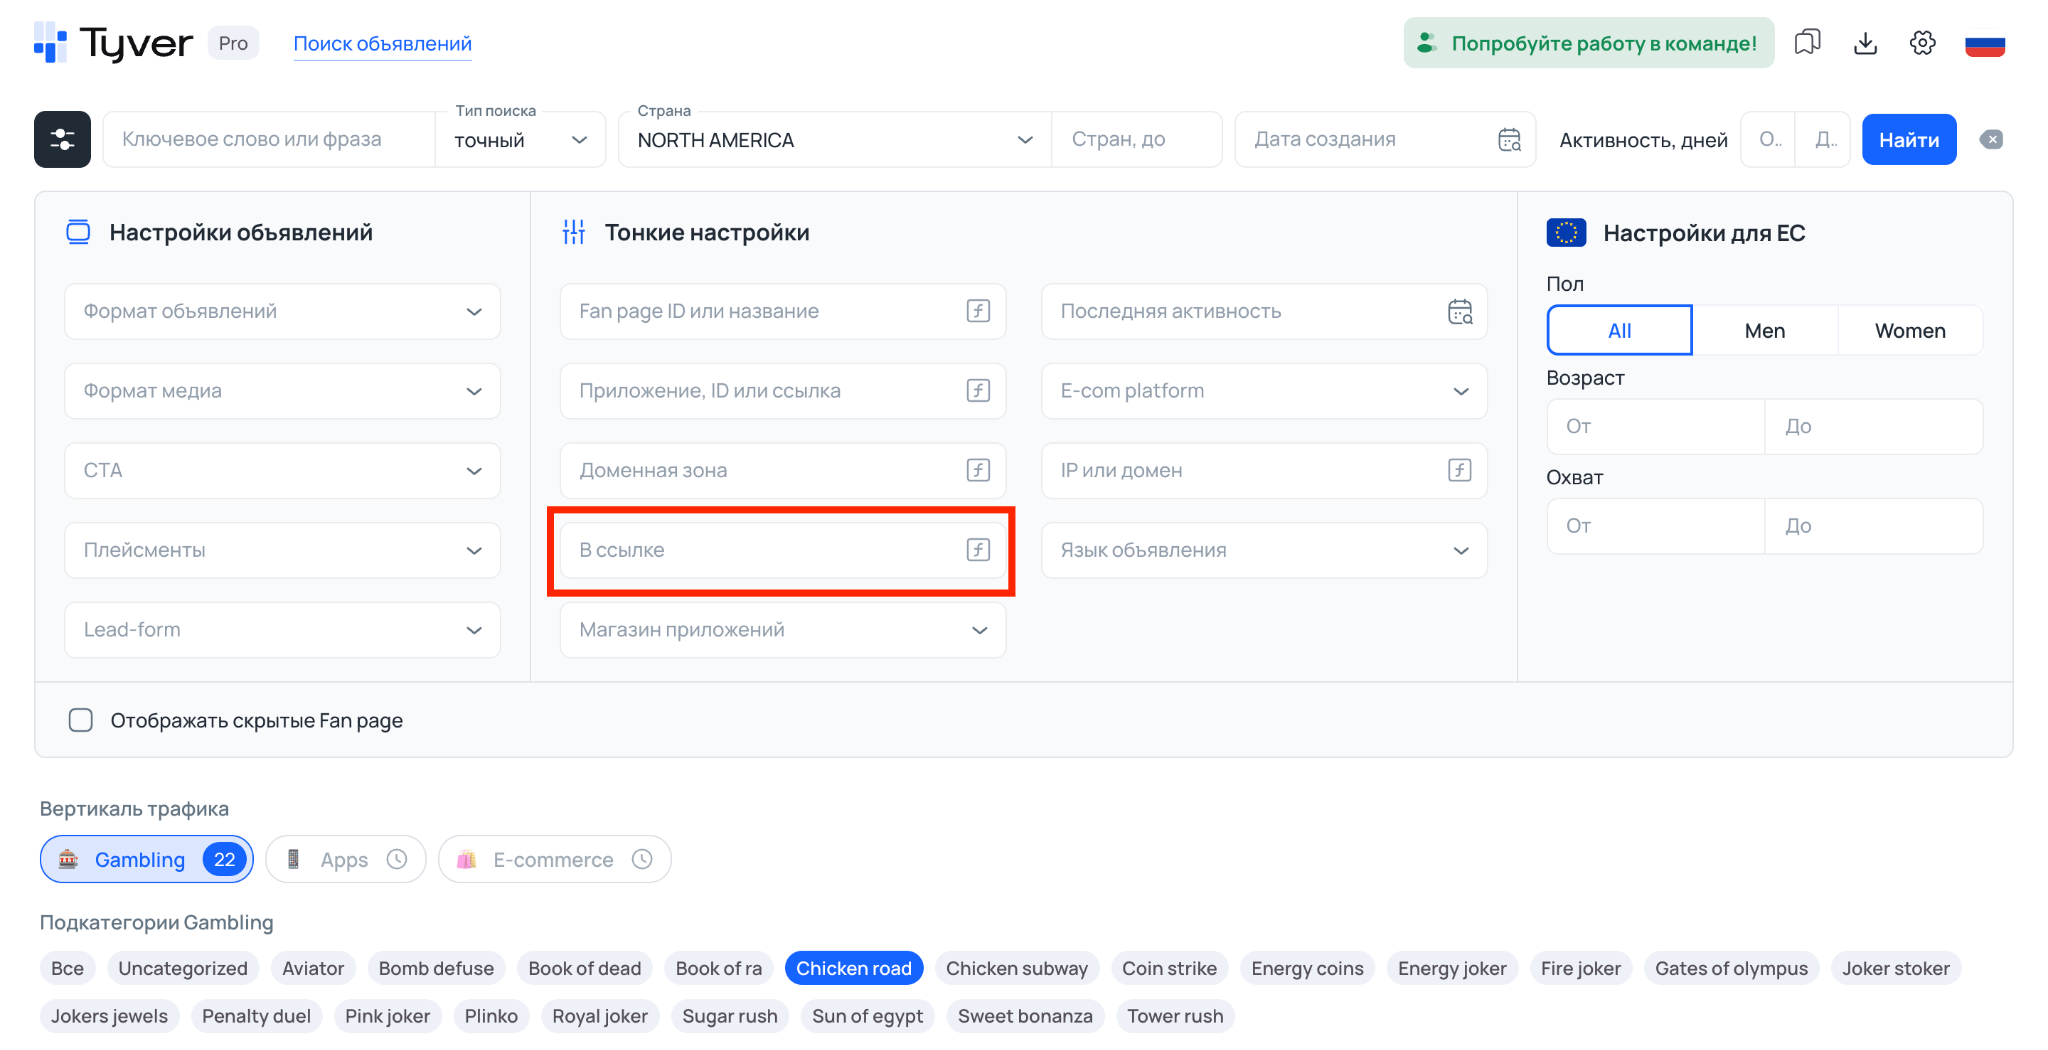
Task: Click Joker stoker chip
Action: (1896, 968)
